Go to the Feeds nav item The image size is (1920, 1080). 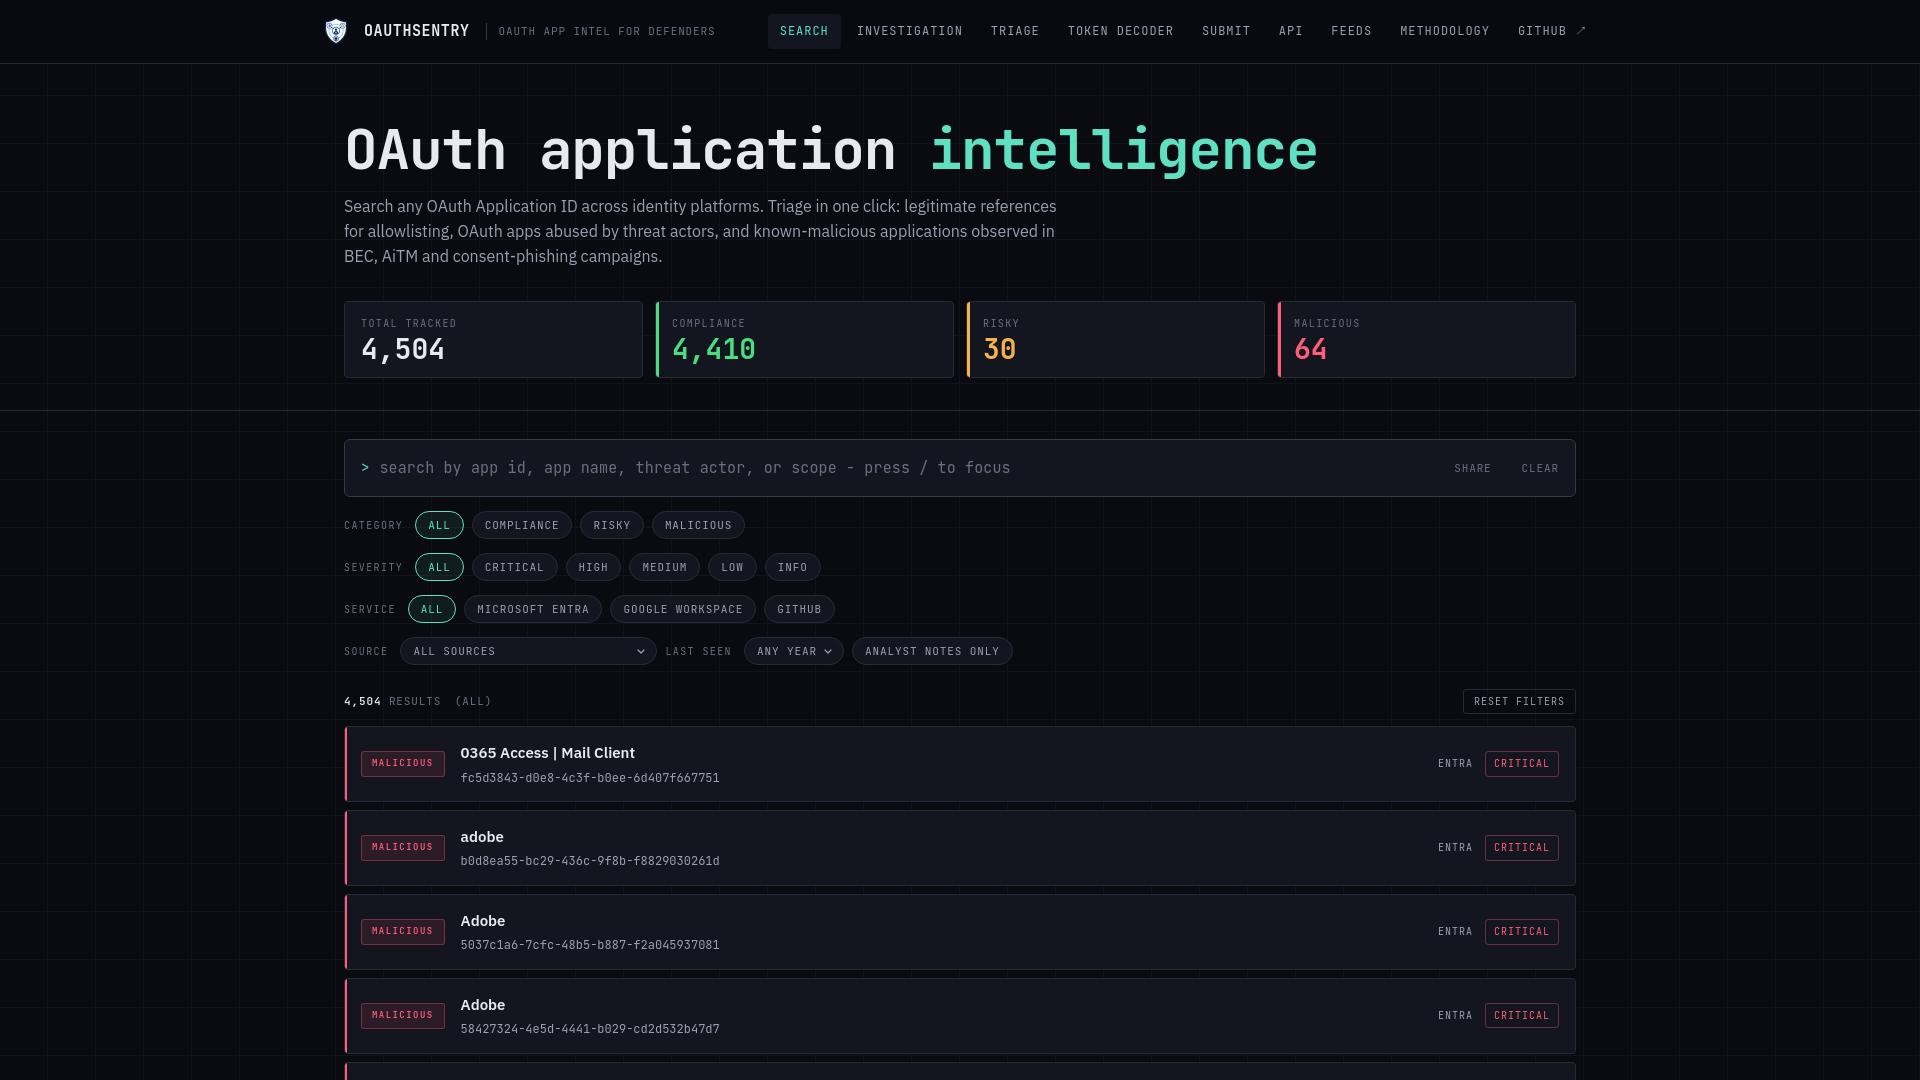point(1351,31)
